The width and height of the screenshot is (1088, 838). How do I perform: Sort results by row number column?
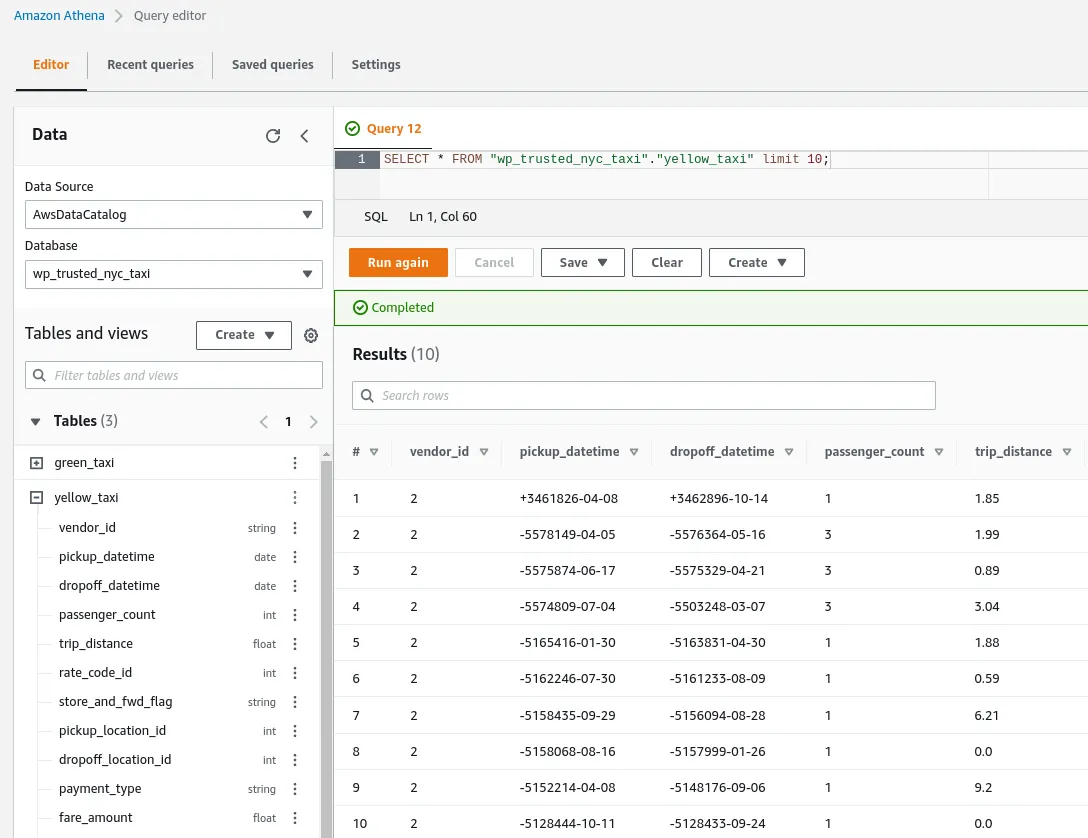374,452
